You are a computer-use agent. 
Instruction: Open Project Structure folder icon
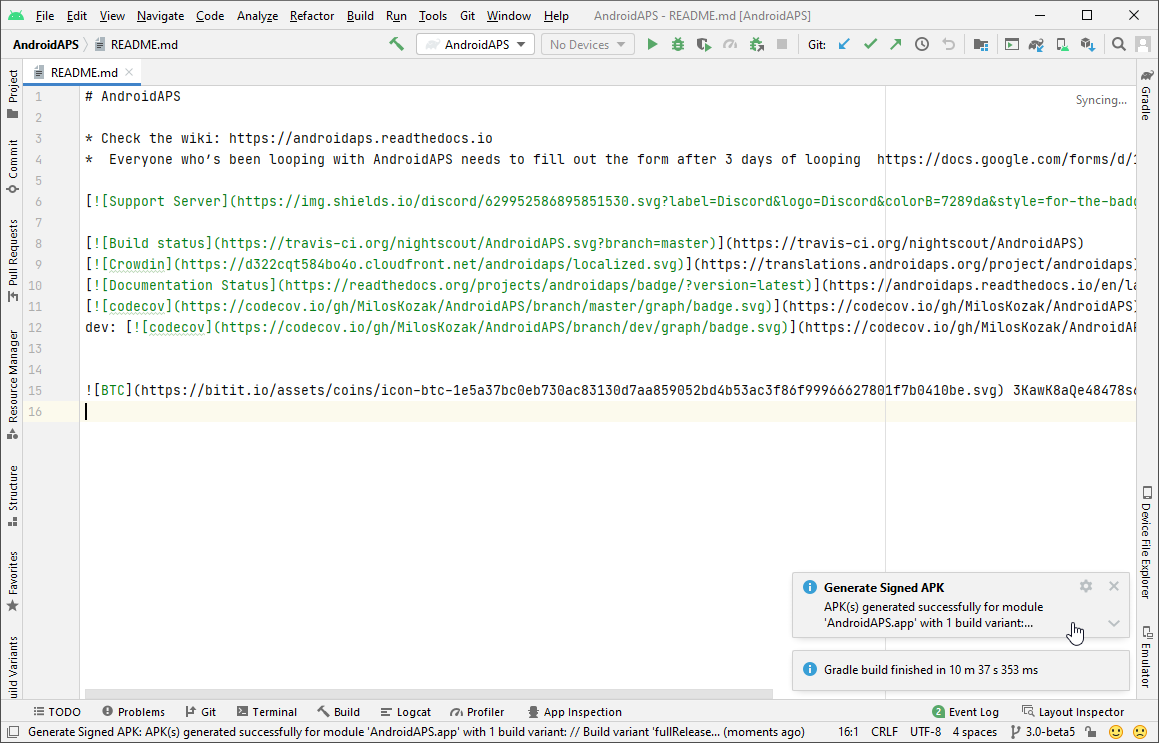coord(981,44)
